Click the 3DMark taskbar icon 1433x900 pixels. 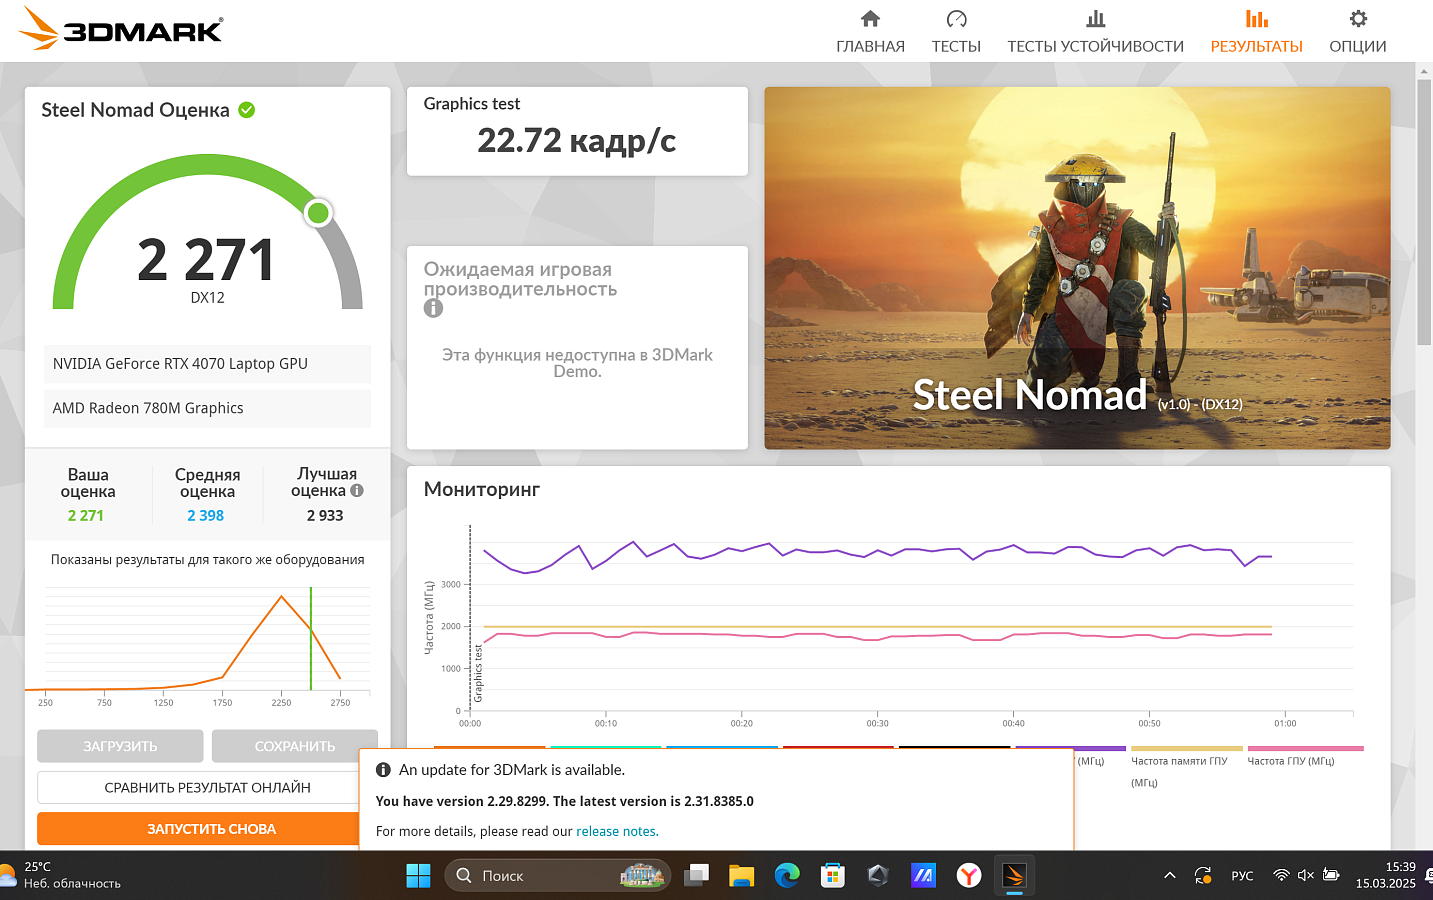pos(1014,876)
